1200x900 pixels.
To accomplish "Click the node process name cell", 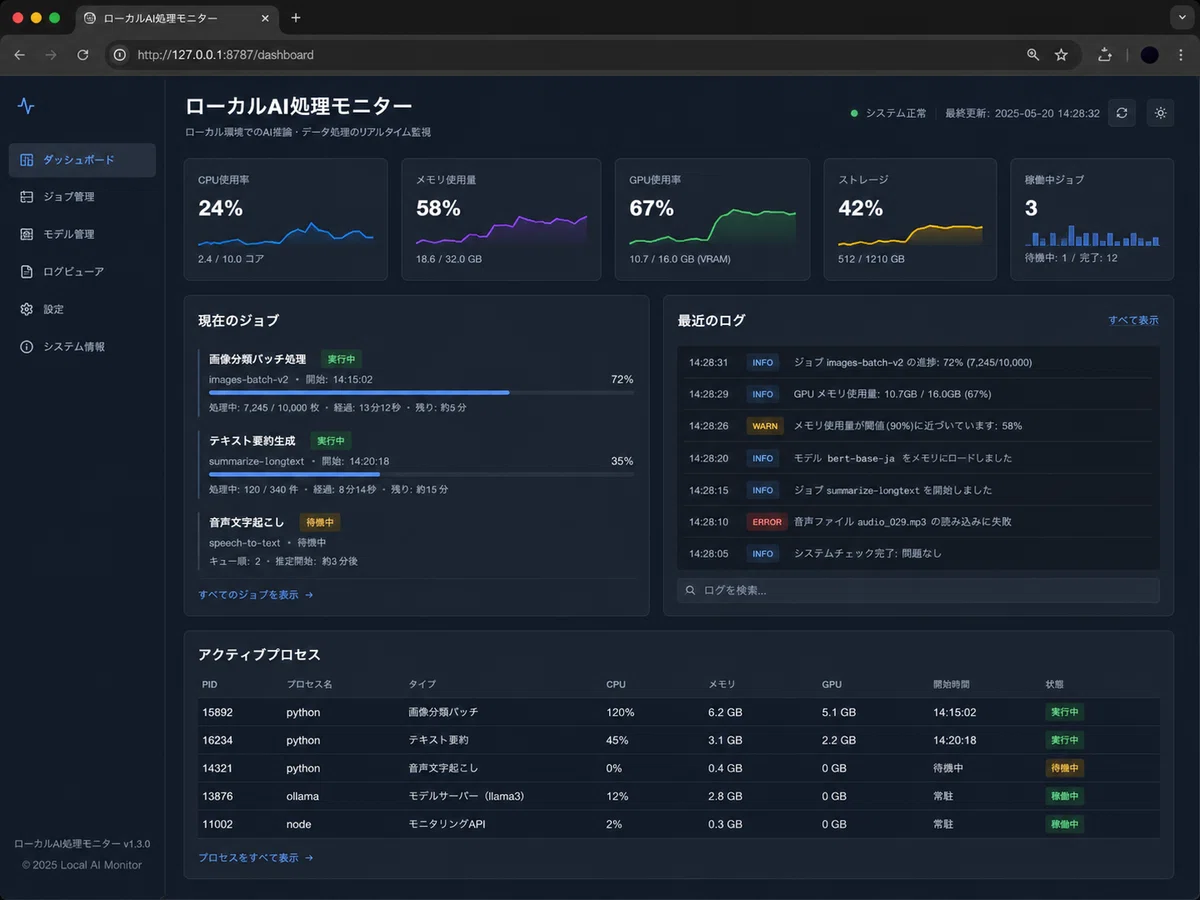I will [299, 825].
